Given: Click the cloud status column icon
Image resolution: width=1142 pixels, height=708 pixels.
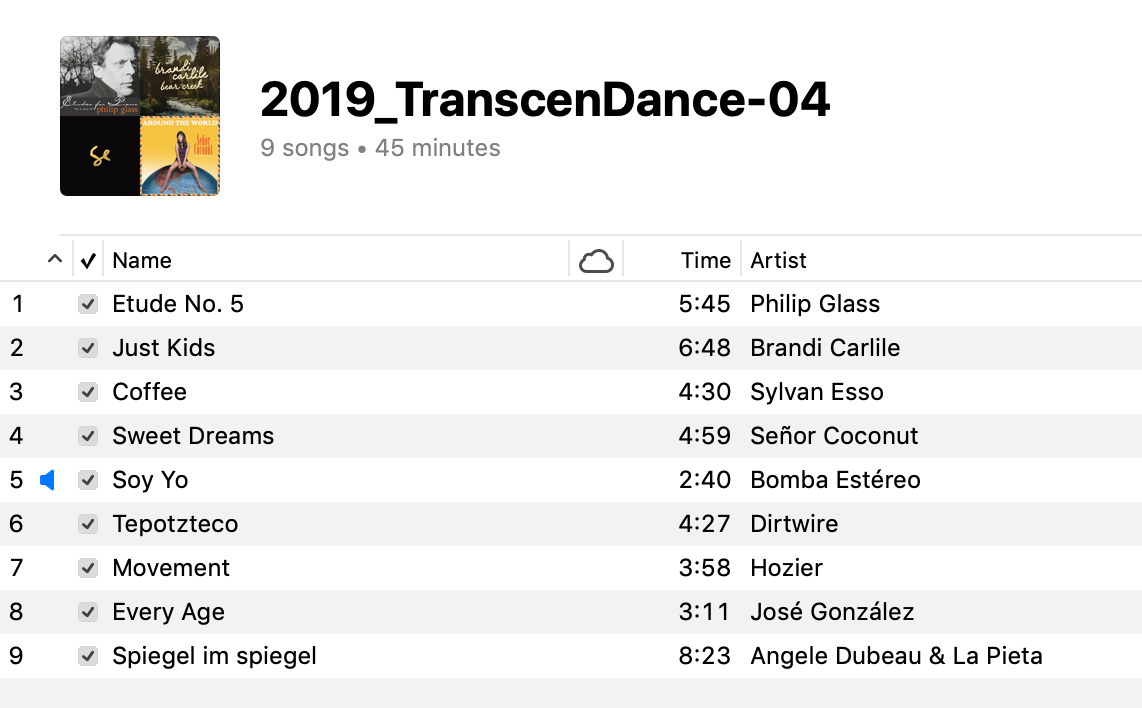Looking at the screenshot, I should (x=596, y=261).
